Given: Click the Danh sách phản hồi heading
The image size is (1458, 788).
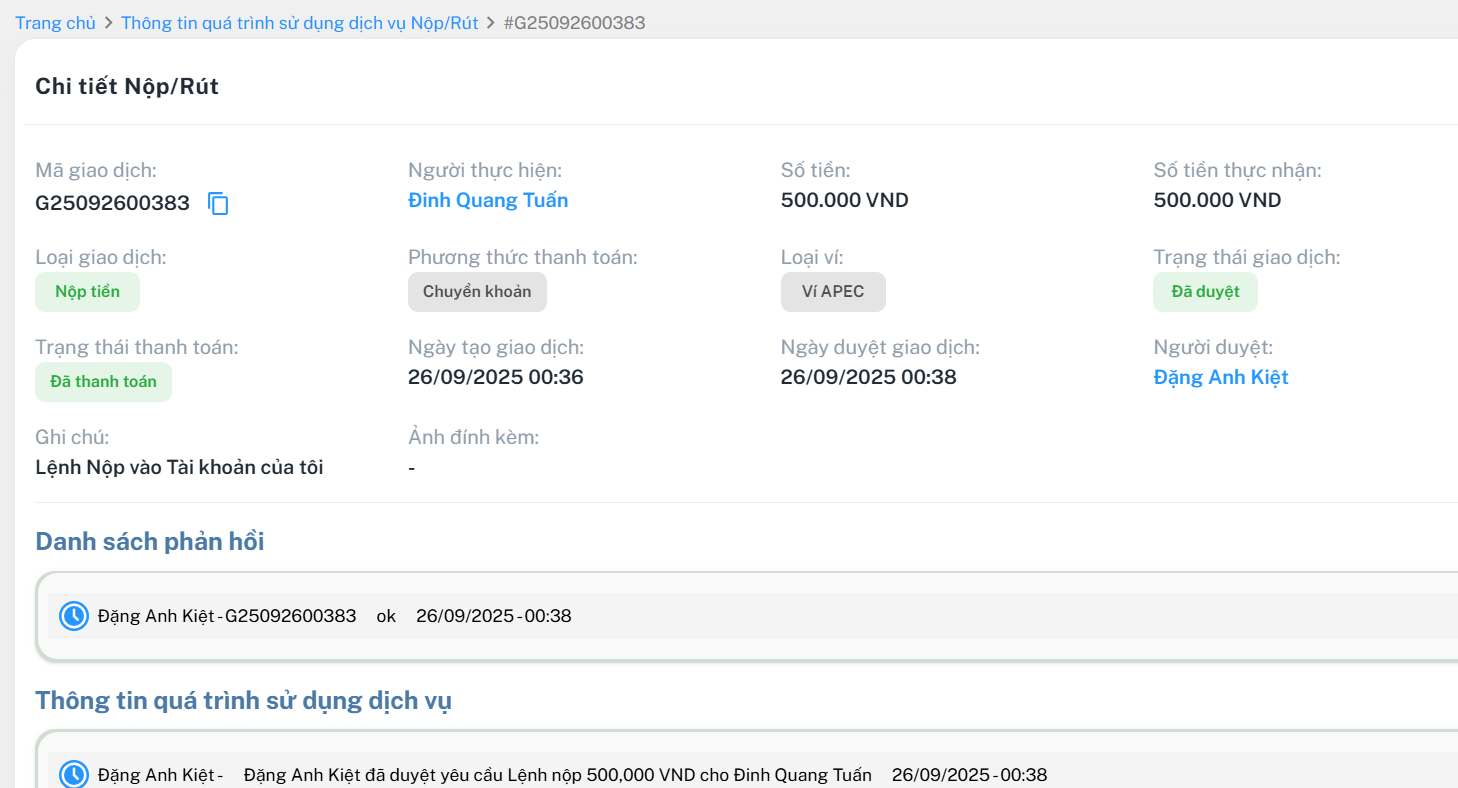Looking at the screenshot, I should [x=149, y=541].
